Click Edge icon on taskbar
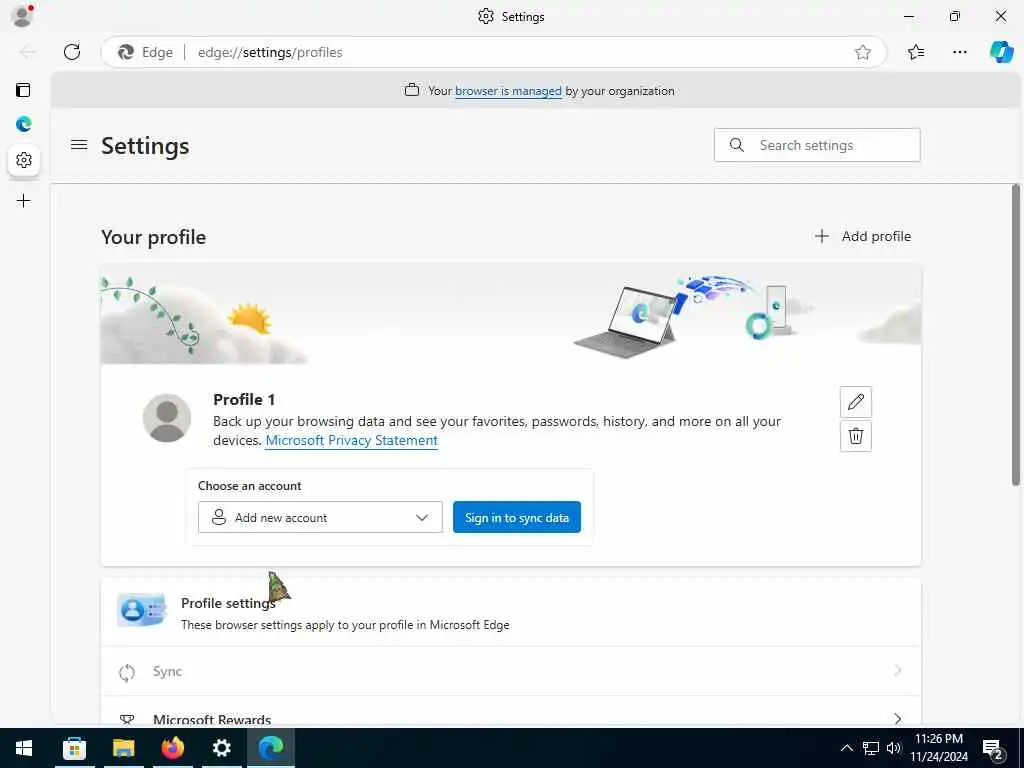This screenshot has height=768, width=1024. [x=270, y=748]
